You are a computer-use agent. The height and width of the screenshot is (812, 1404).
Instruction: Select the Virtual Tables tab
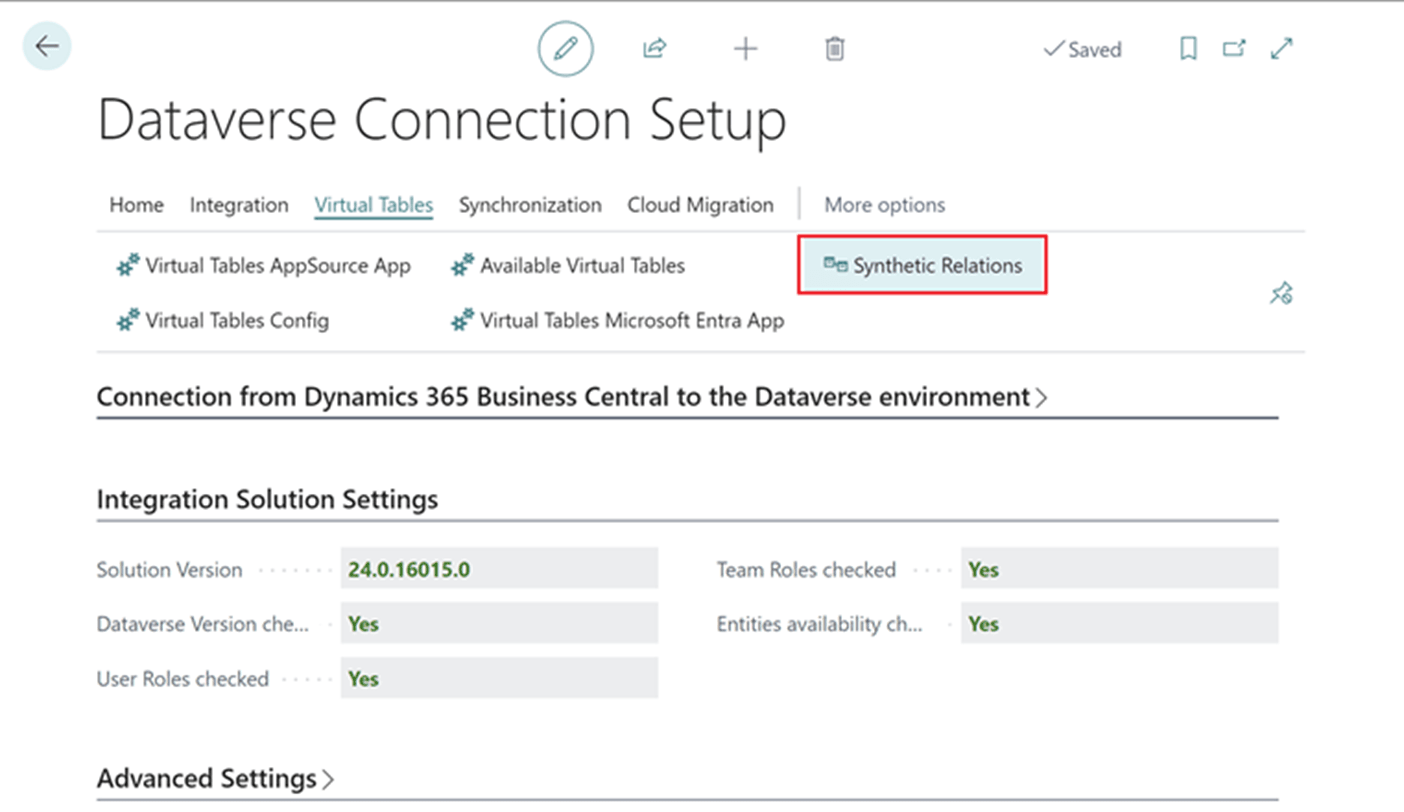[x=374, y=205]
